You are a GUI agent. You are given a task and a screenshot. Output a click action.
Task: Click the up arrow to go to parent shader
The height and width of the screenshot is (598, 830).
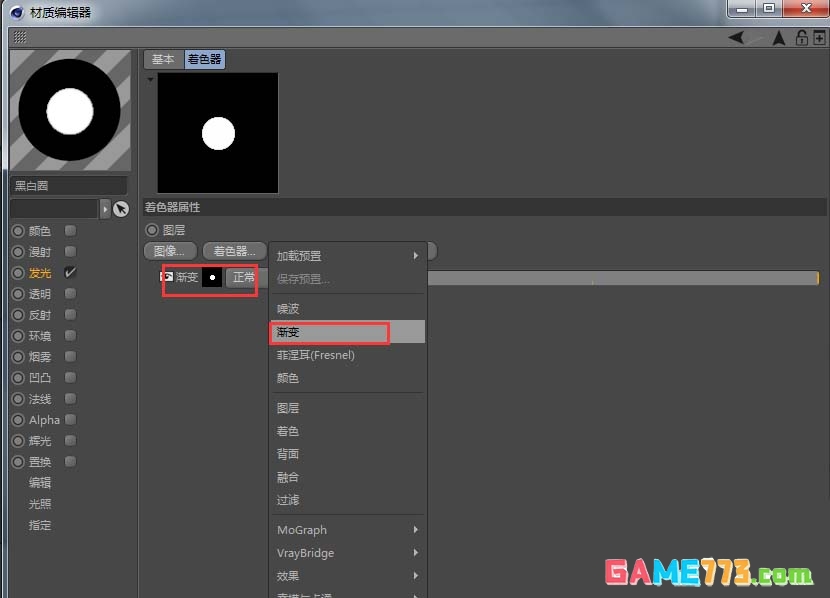coord(778,37)
